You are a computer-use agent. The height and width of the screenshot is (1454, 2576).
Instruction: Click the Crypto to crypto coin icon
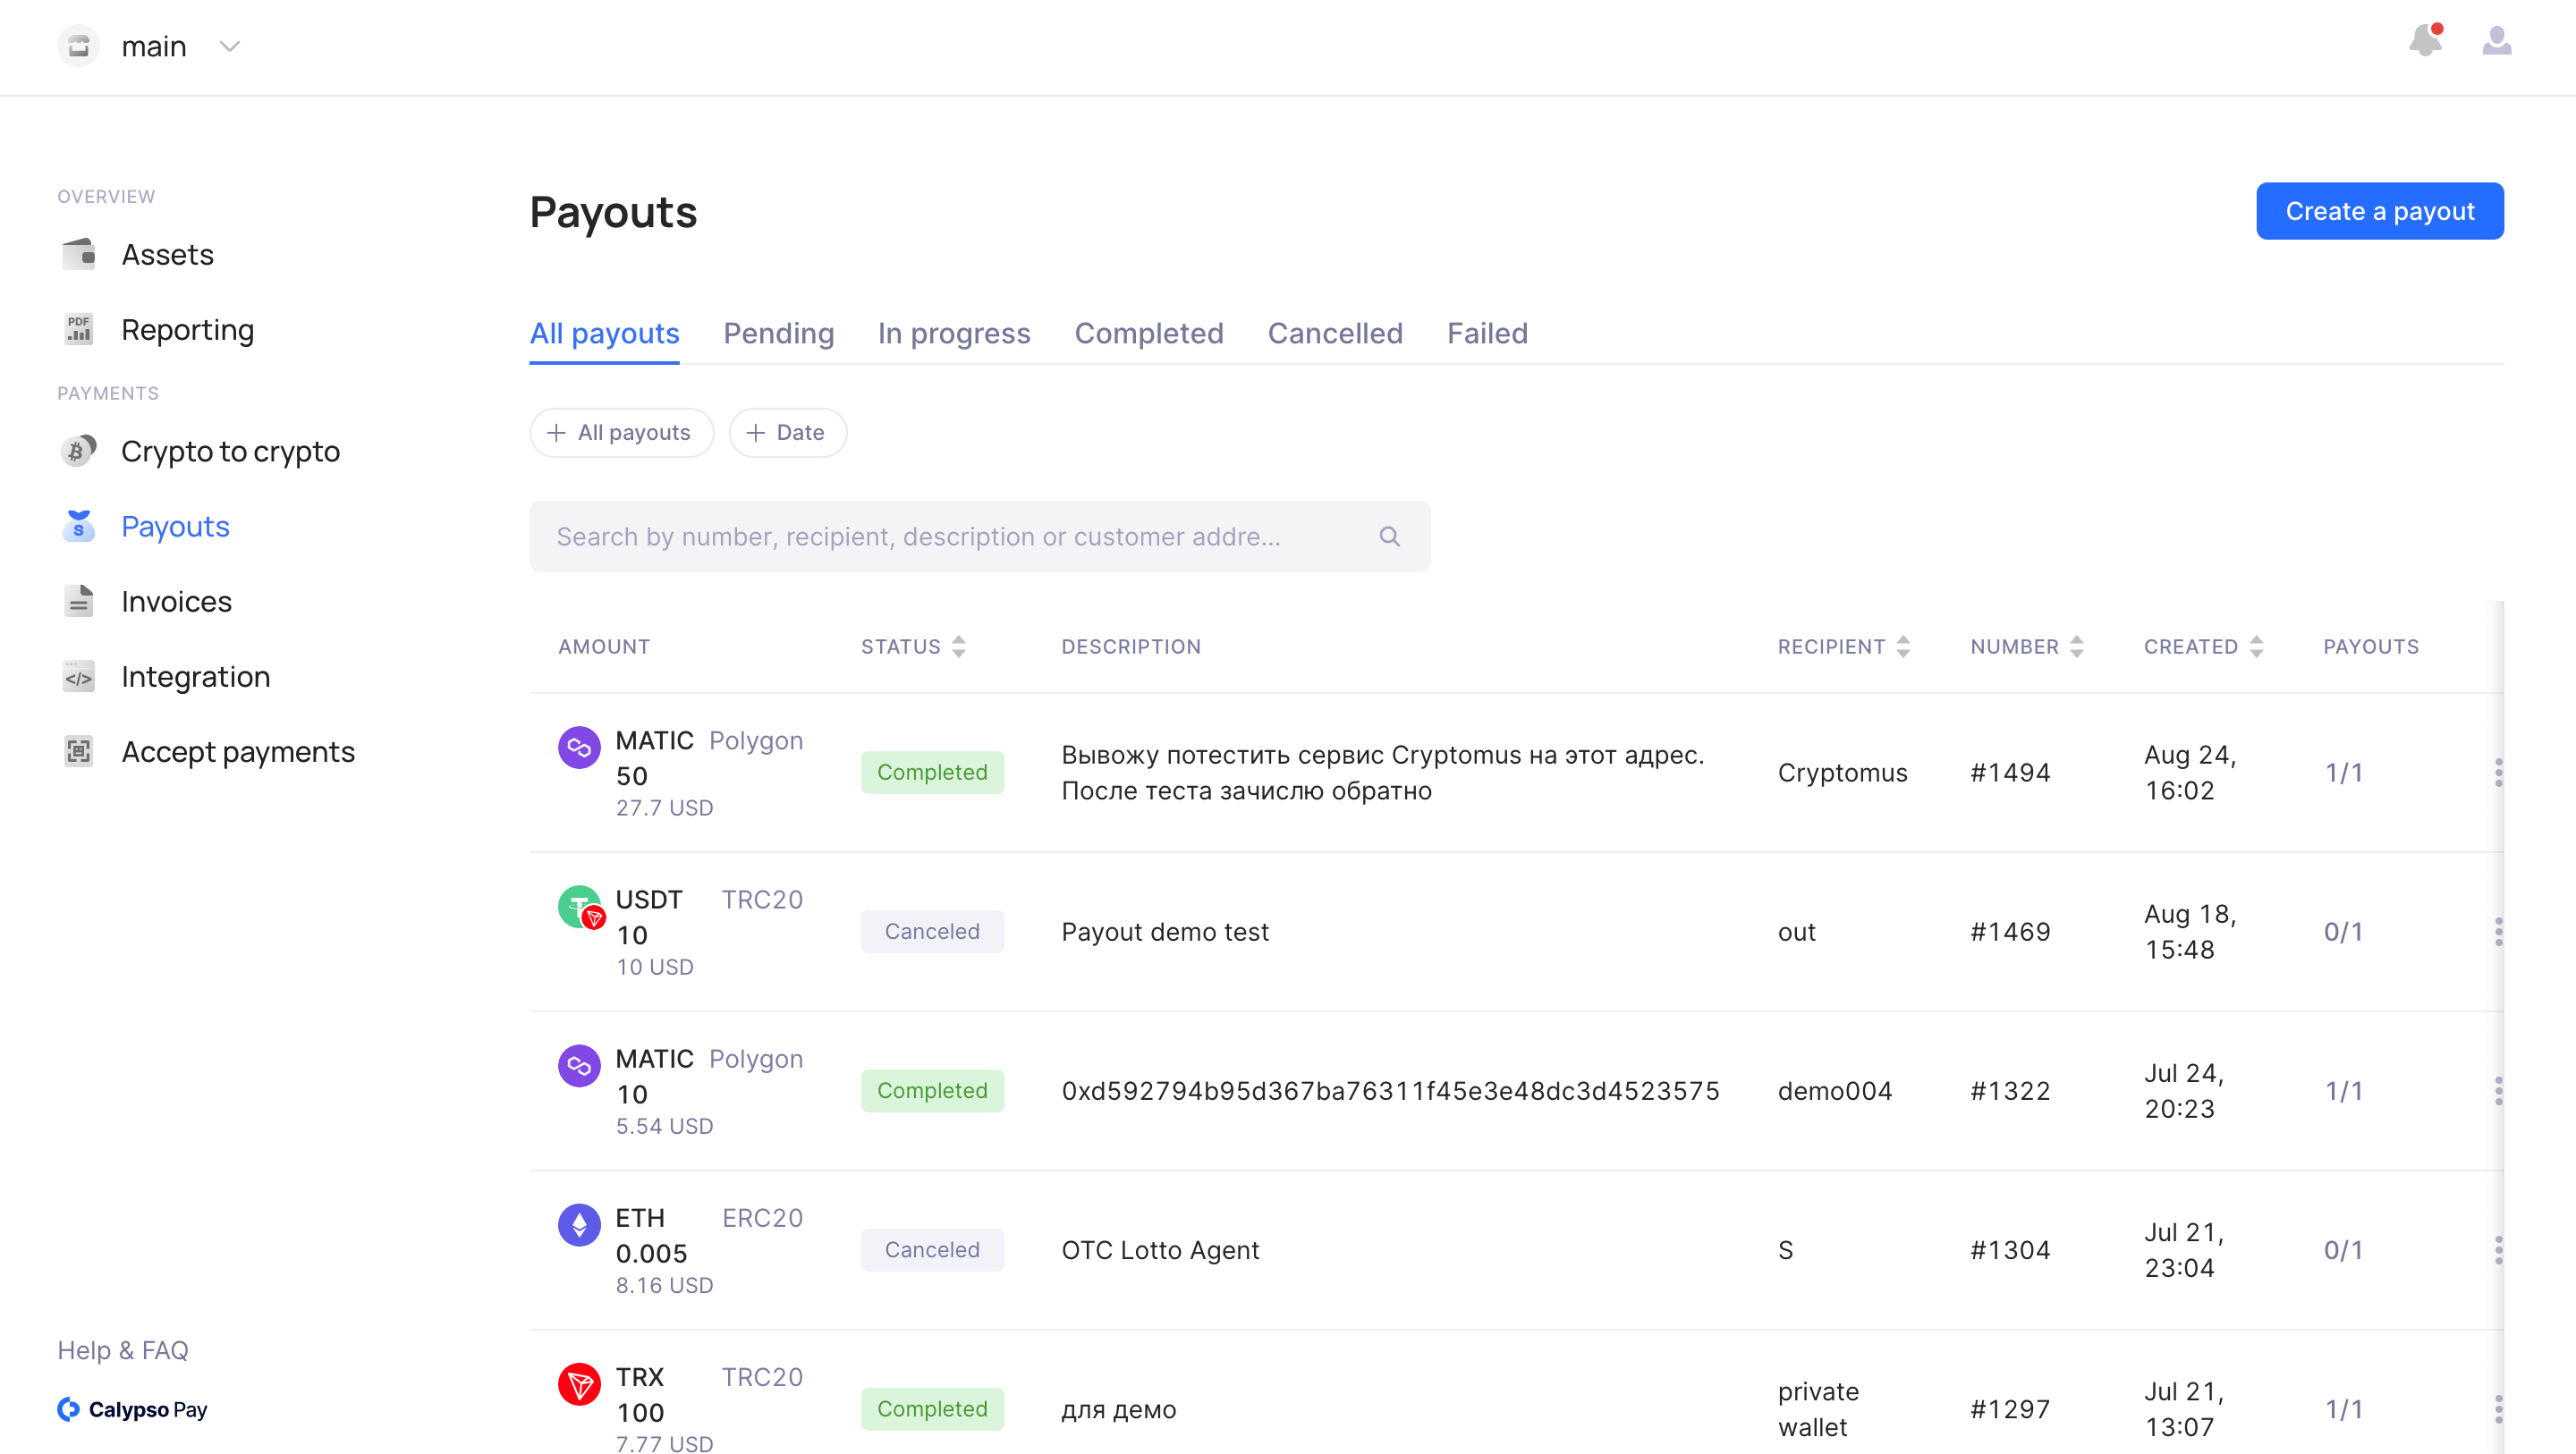pyautogui.click(x=78, y=451)
